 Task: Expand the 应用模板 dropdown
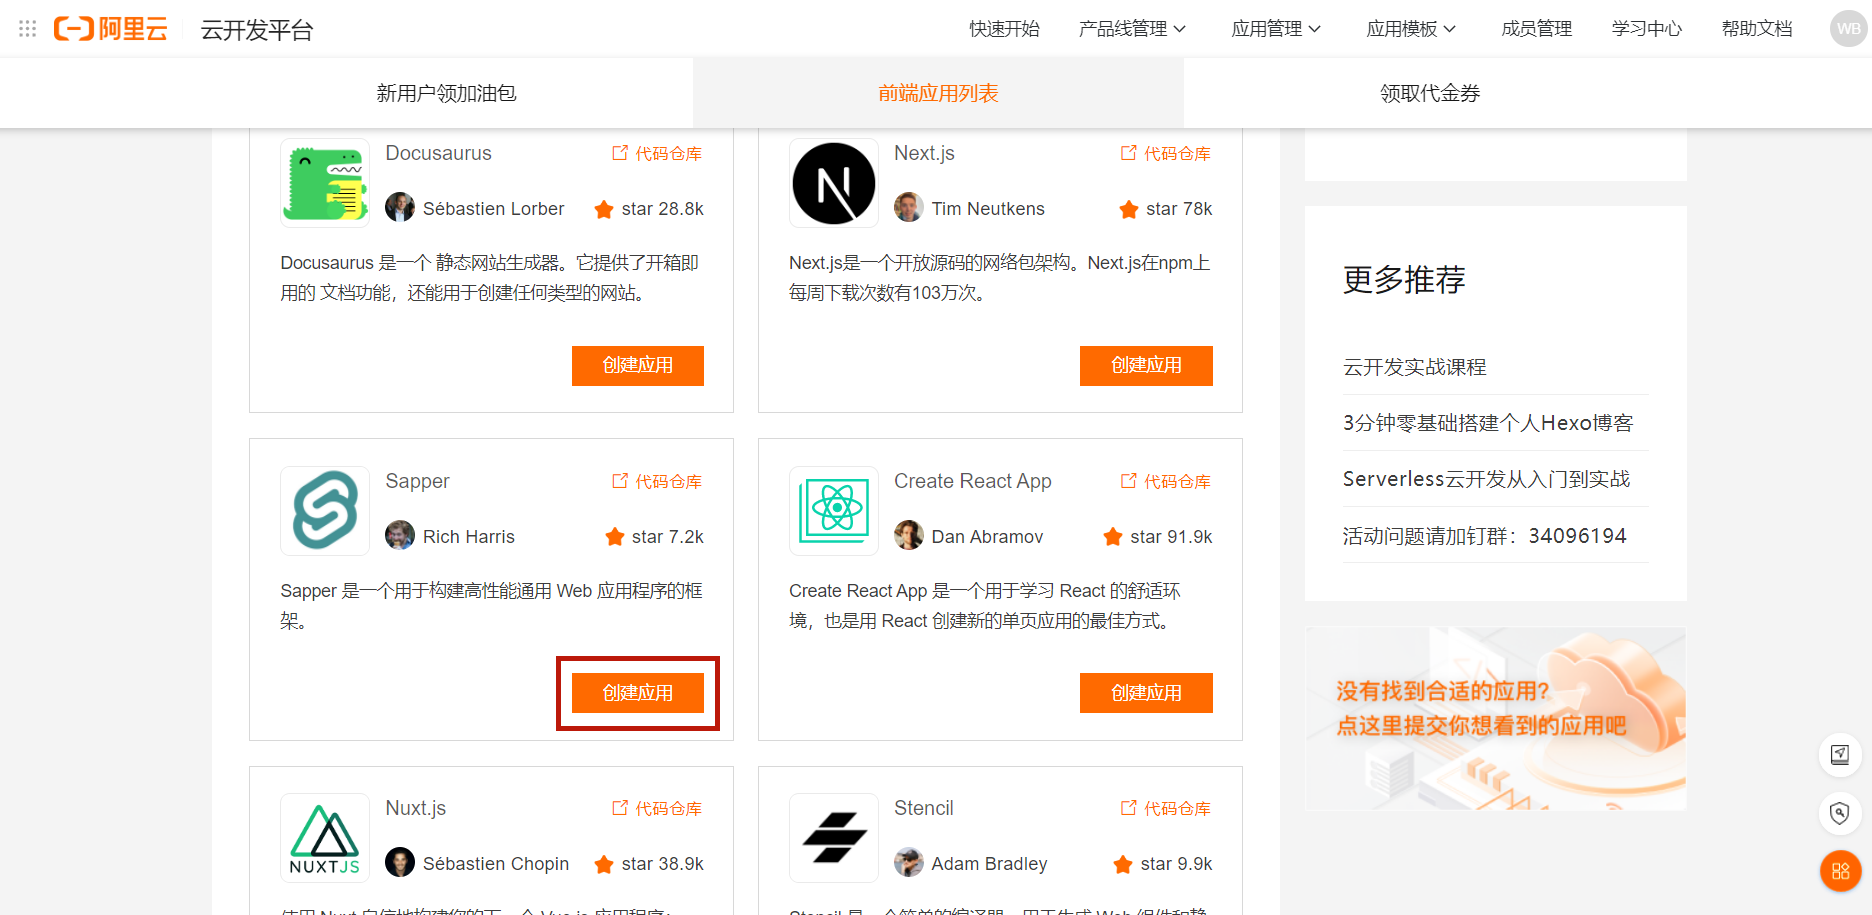point(1410,29)
